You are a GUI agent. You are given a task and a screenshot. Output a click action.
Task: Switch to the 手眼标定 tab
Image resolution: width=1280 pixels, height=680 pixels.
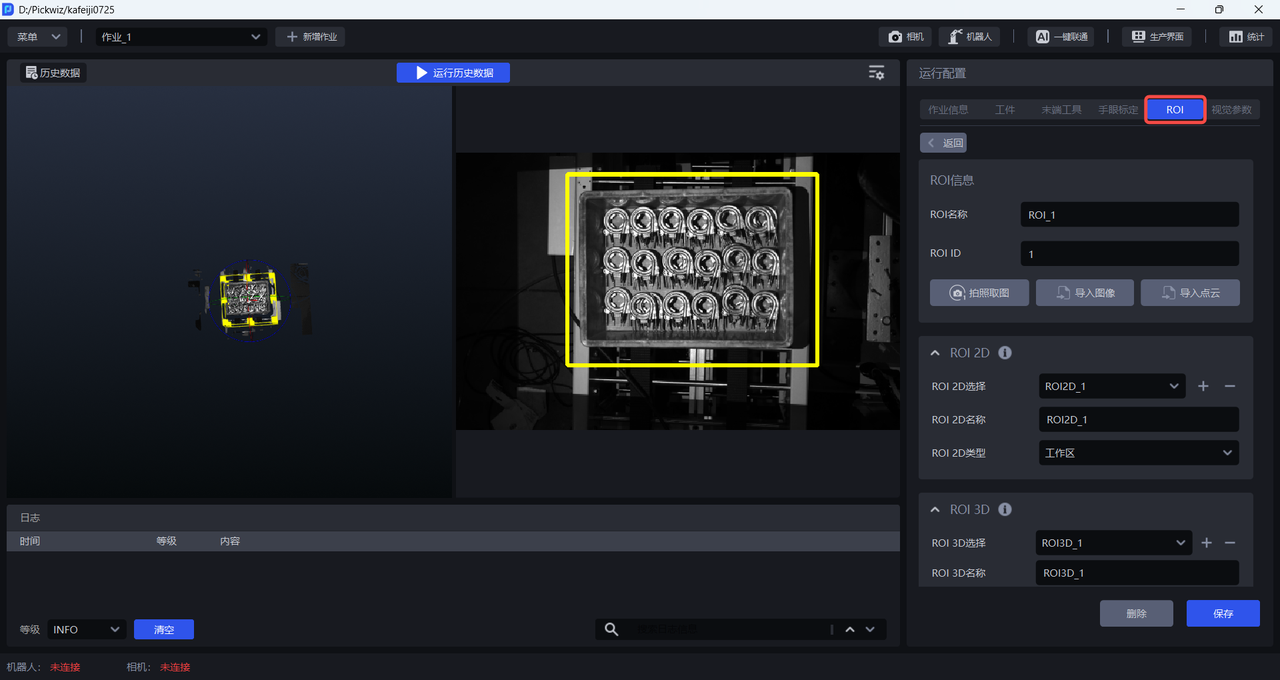[1118, 110]
